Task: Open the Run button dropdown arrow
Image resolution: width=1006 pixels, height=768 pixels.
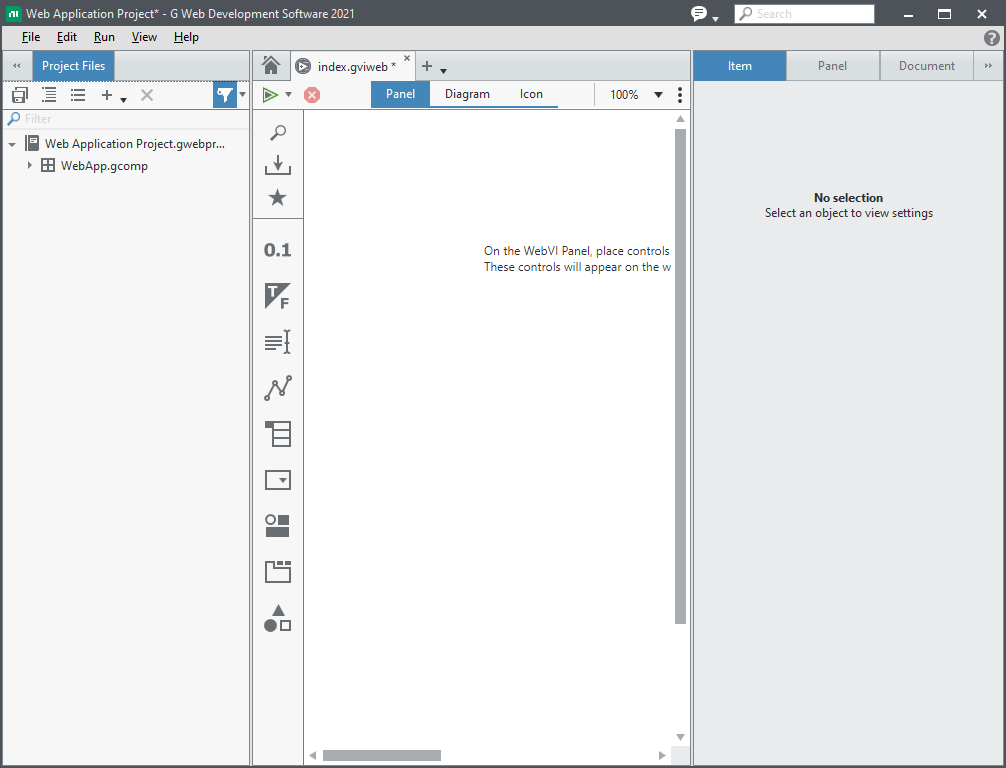Action: 289,95
